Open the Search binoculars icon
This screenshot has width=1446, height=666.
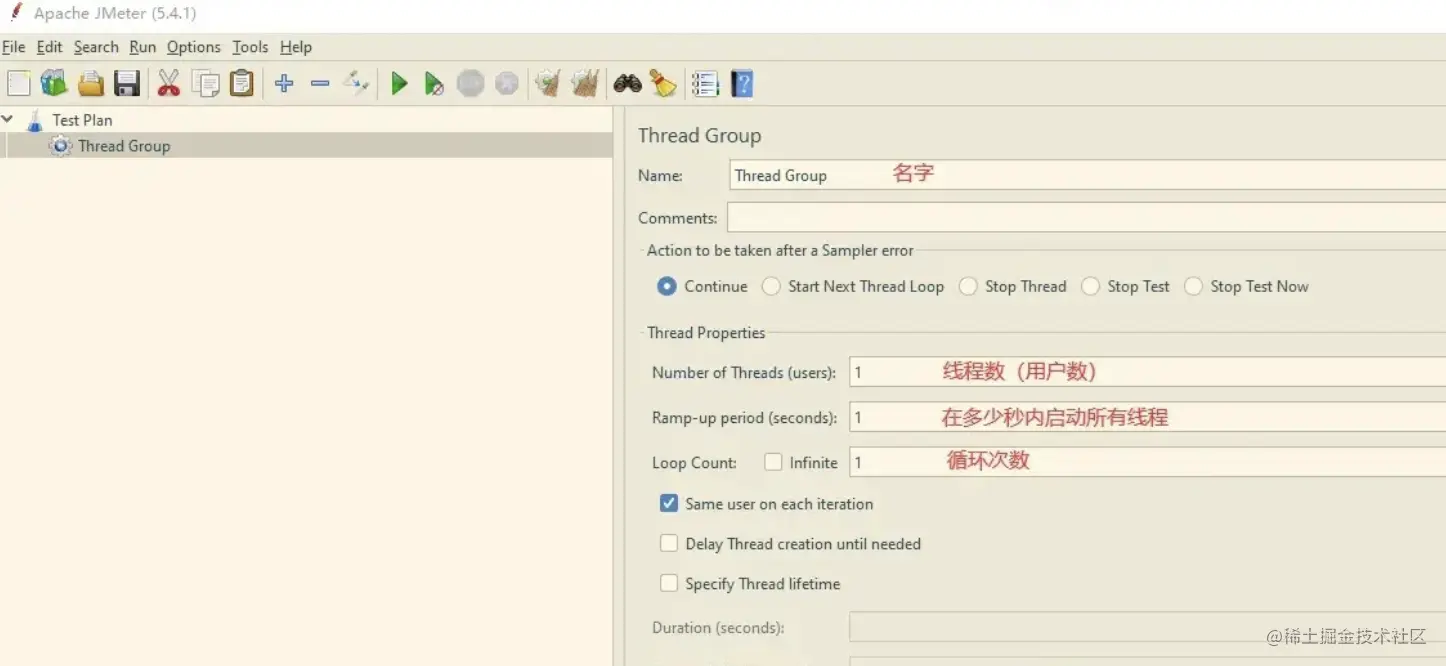[x=626, y=83]
